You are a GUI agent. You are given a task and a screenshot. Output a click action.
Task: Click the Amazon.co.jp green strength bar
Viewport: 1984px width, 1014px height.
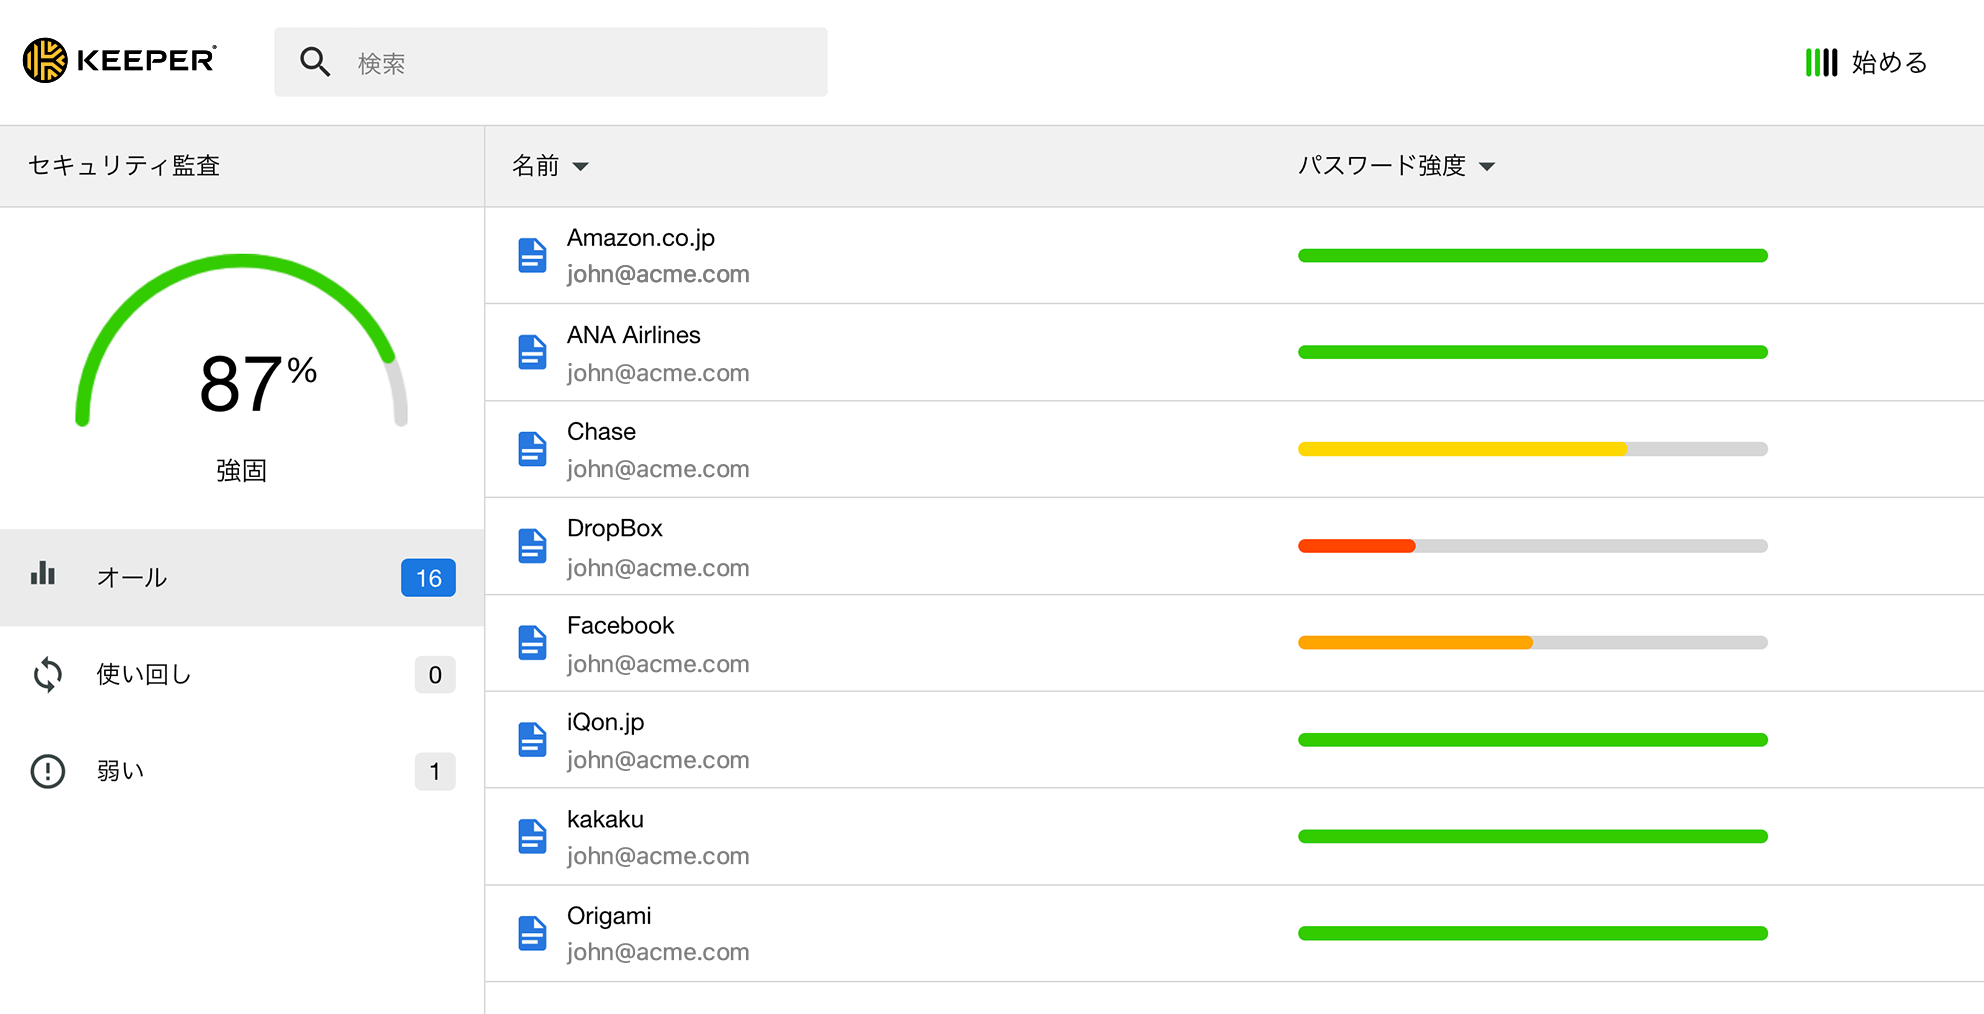click(x=1533, y=256)
